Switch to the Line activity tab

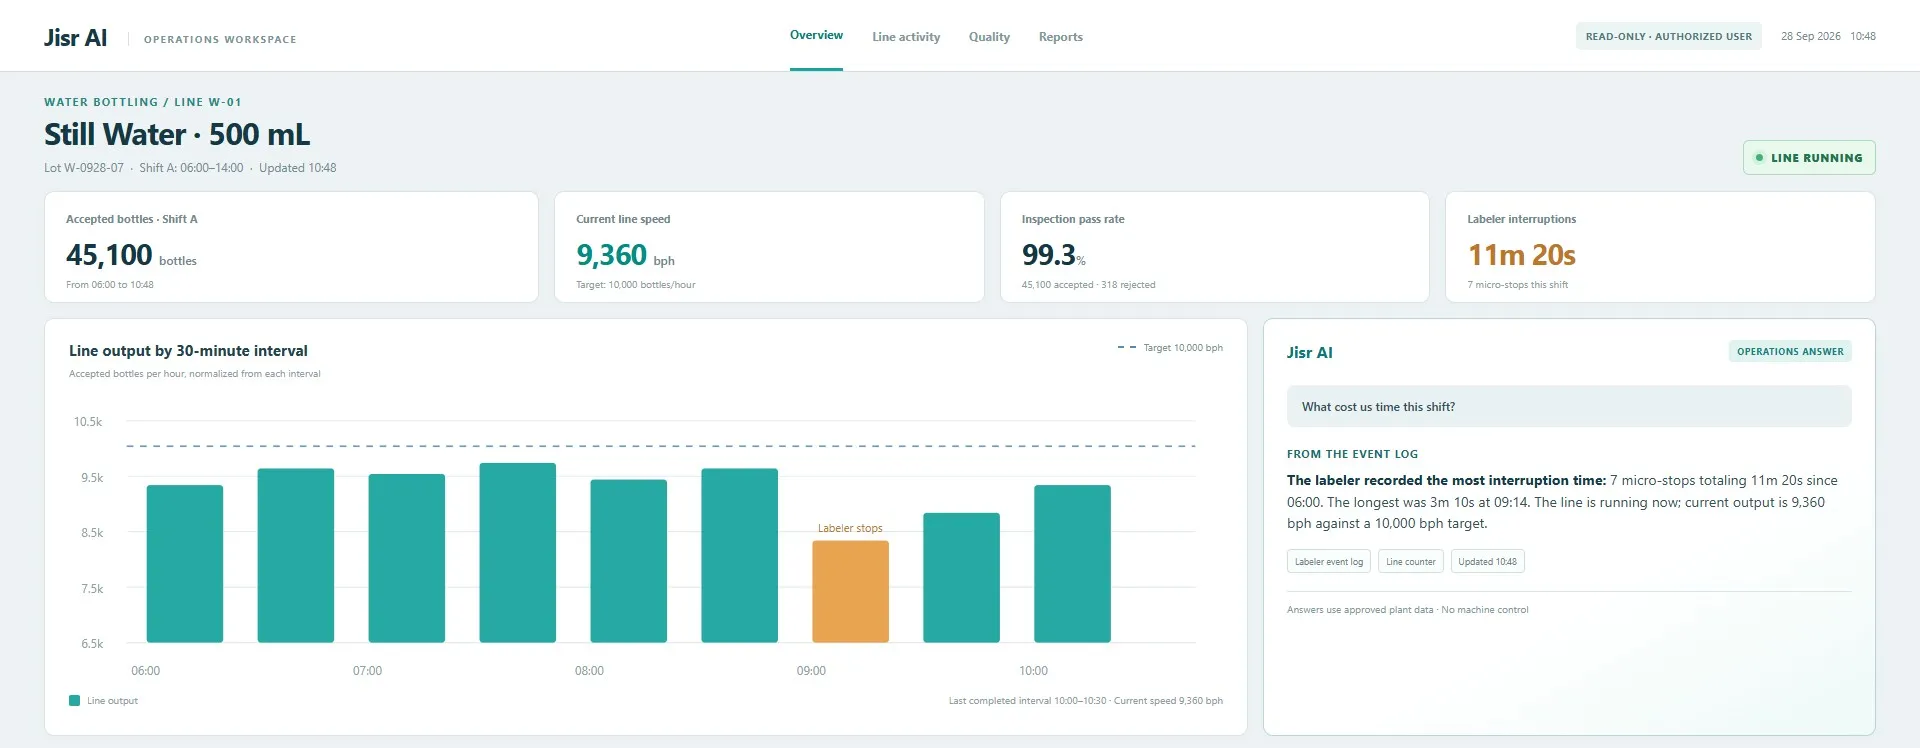pos(906,37)
